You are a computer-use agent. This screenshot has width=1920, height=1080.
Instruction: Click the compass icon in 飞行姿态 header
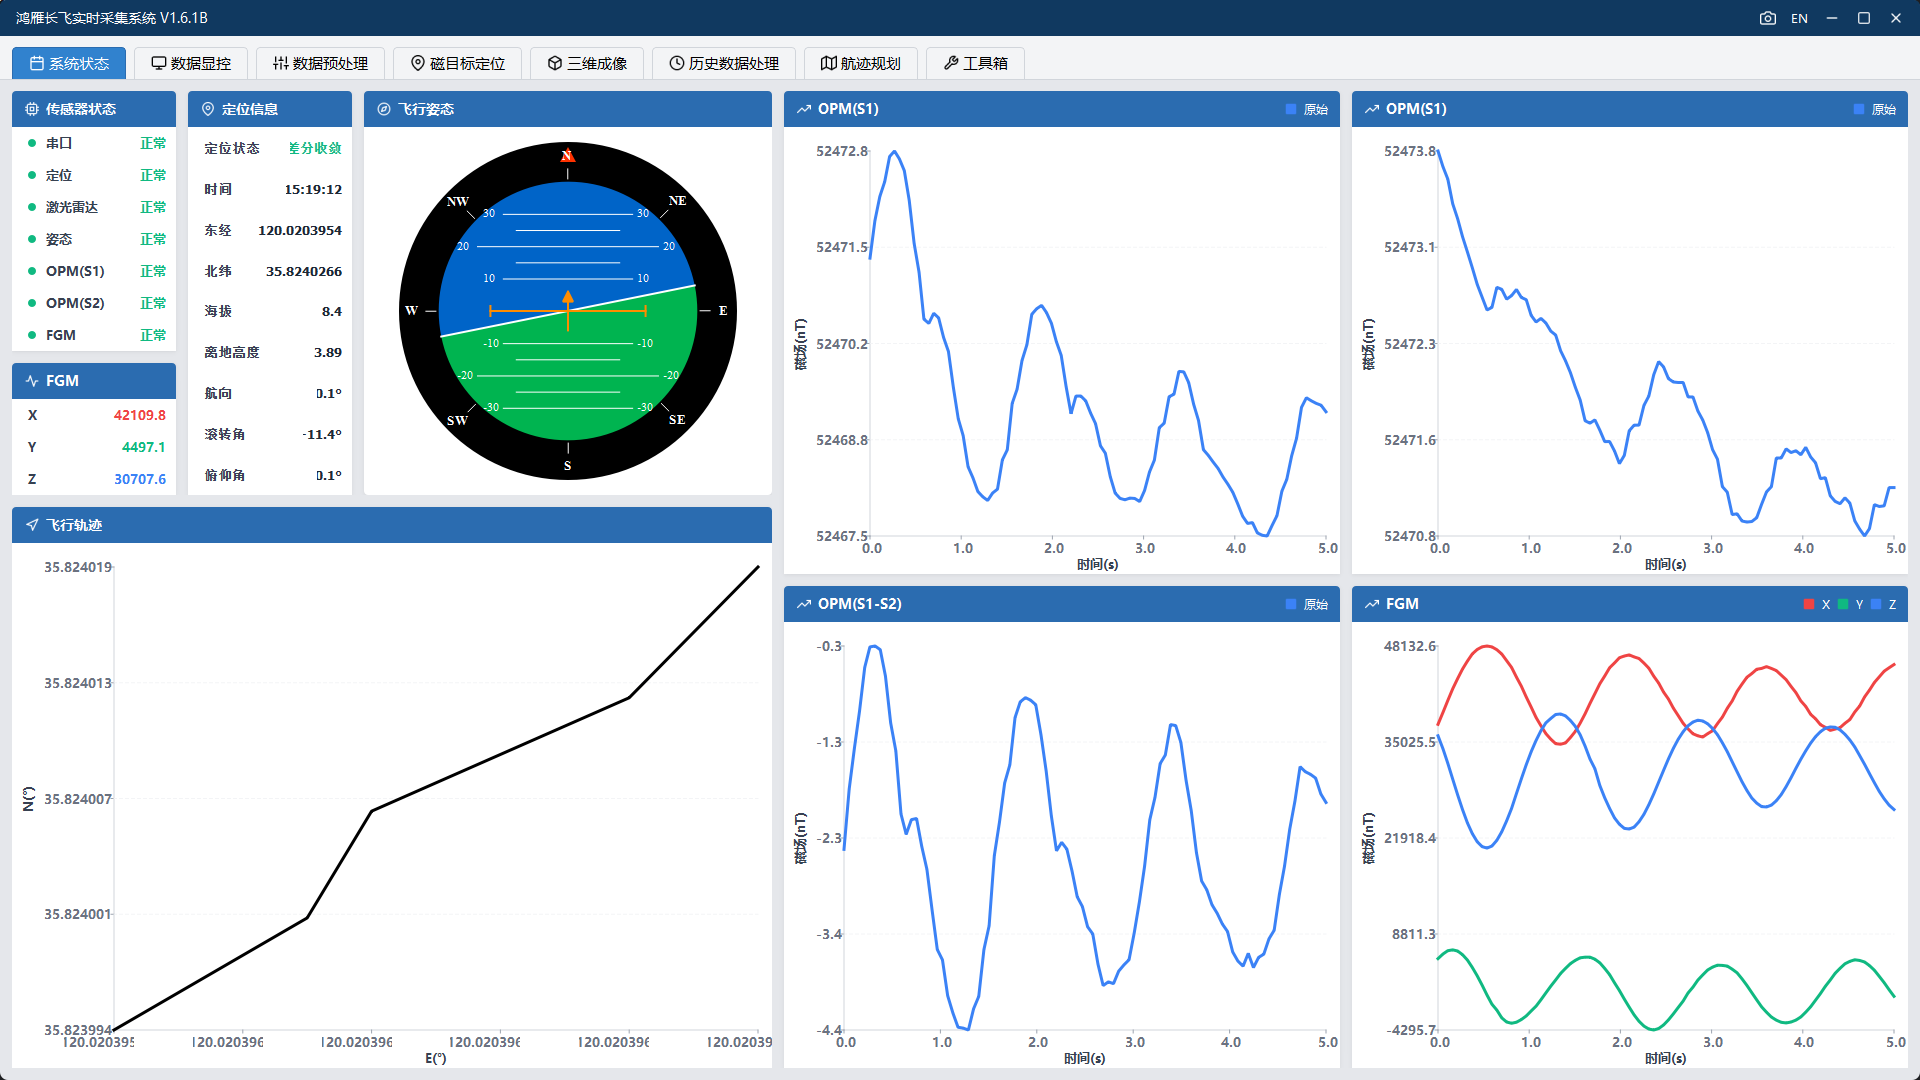click(x=384, y=109)
